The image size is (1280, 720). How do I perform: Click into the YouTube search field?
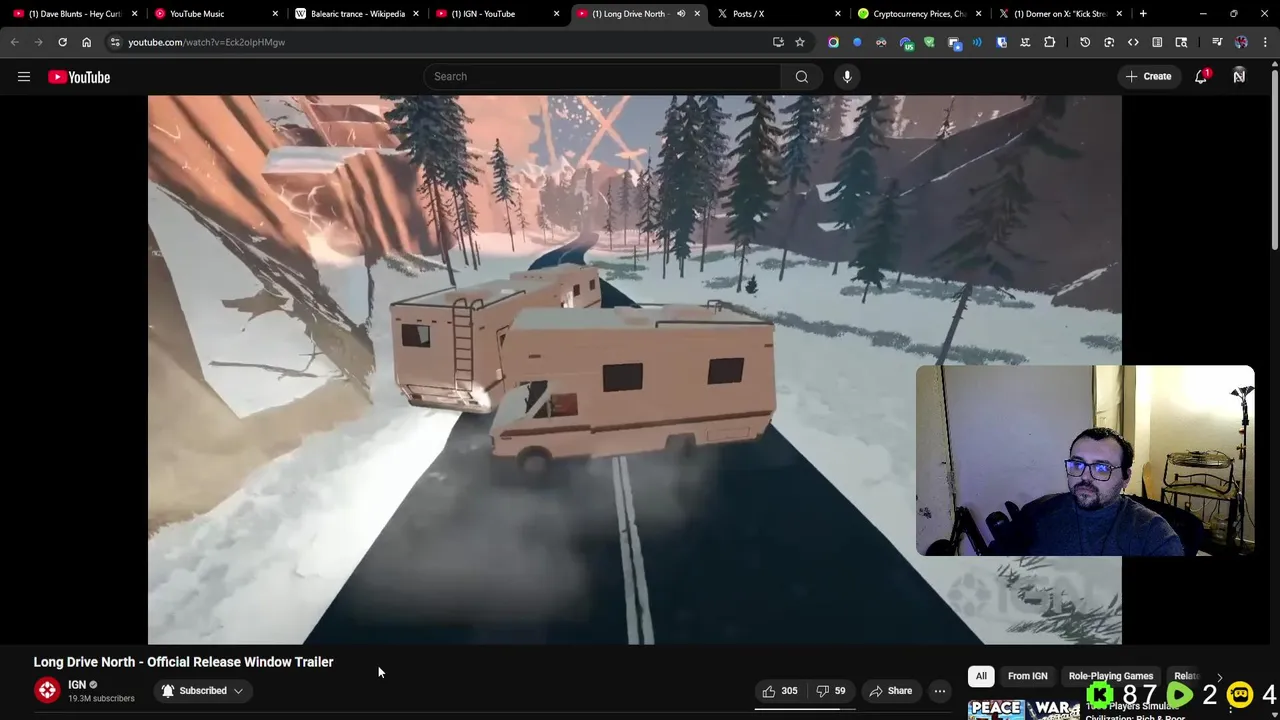point(602,77)
